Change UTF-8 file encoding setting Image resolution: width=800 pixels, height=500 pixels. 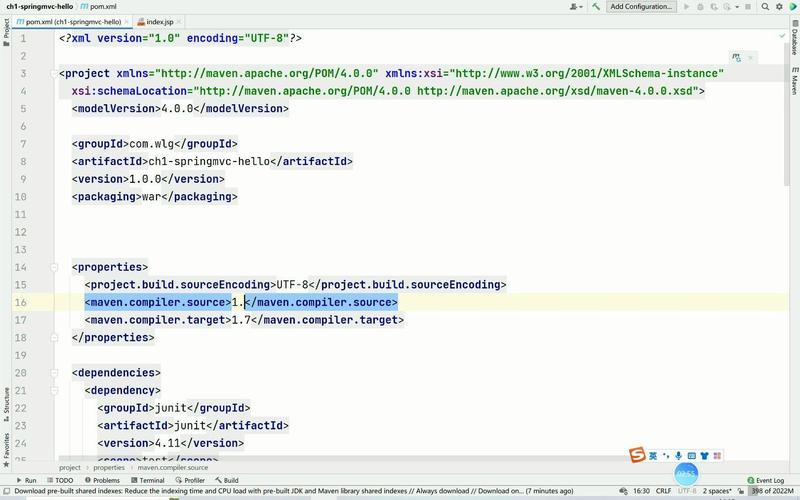pyautogui.click(x=687, y=491)
